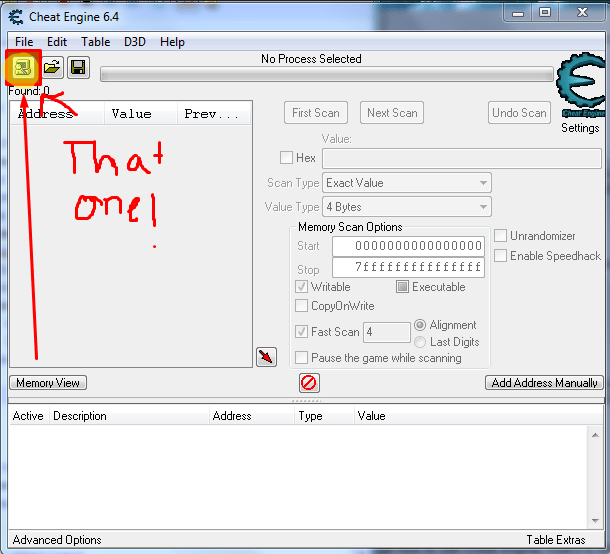Click the First Scan button
Viewport: 610px width, 554px height.
click(x=316, y=113)
